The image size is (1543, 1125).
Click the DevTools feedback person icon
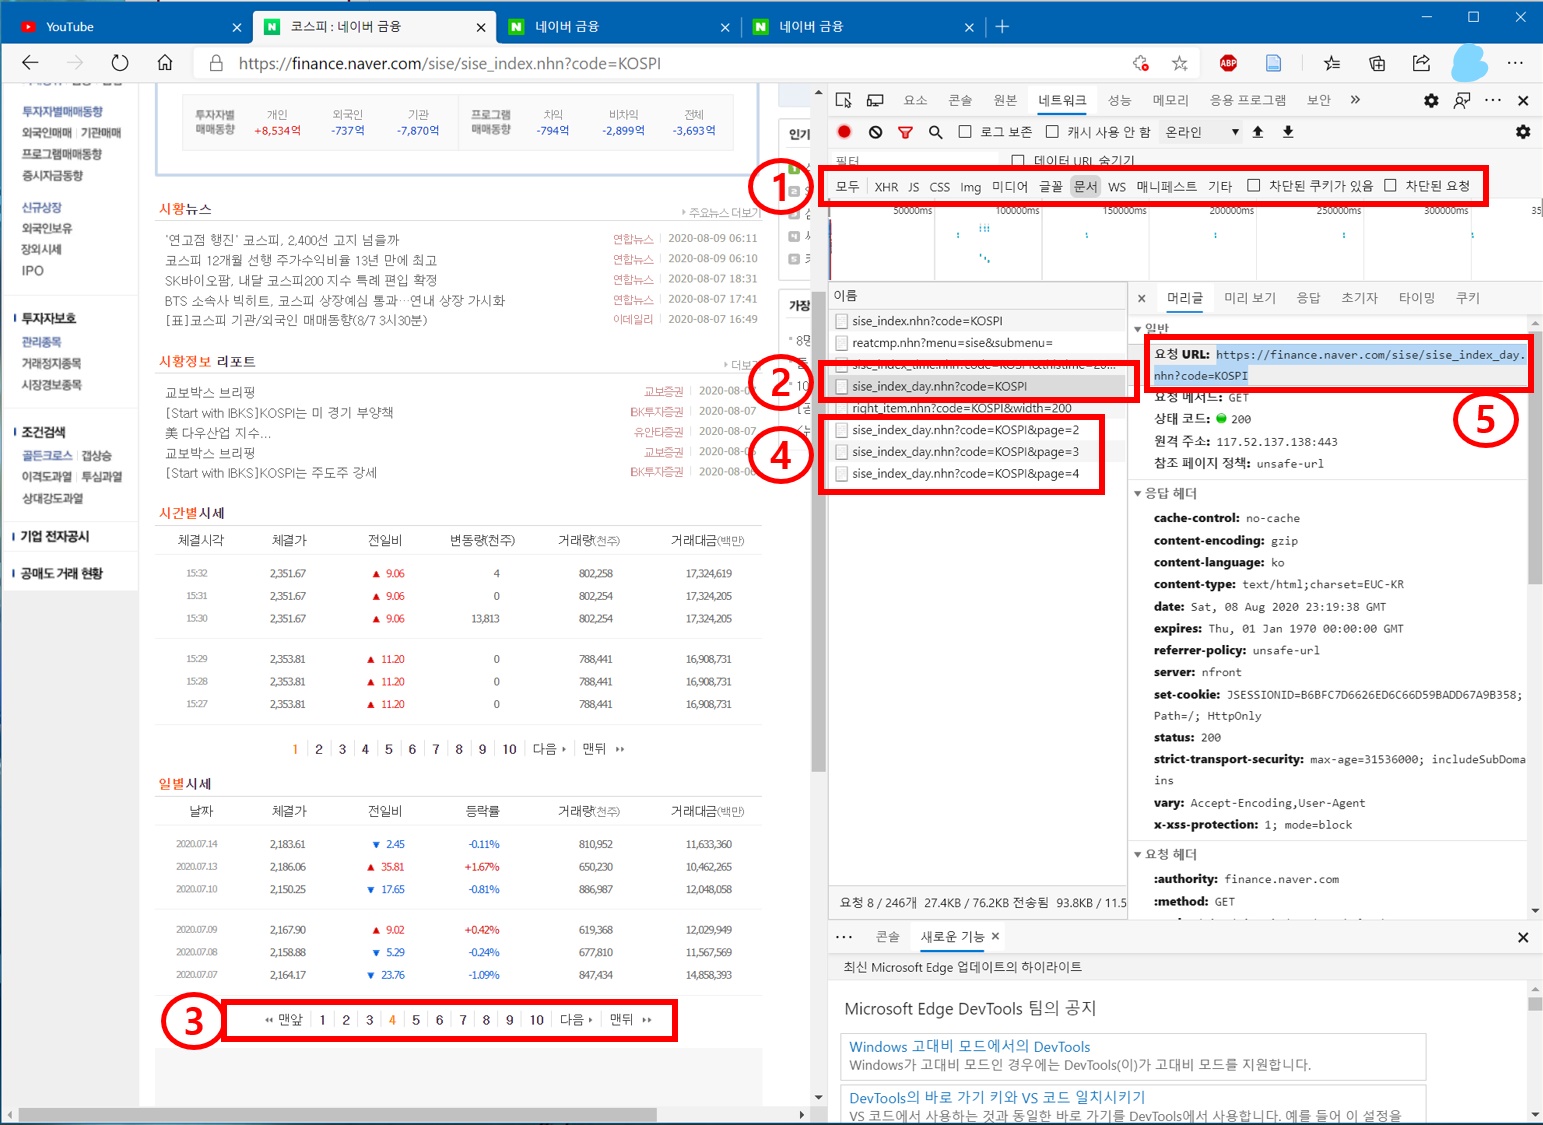[1462, 100]
